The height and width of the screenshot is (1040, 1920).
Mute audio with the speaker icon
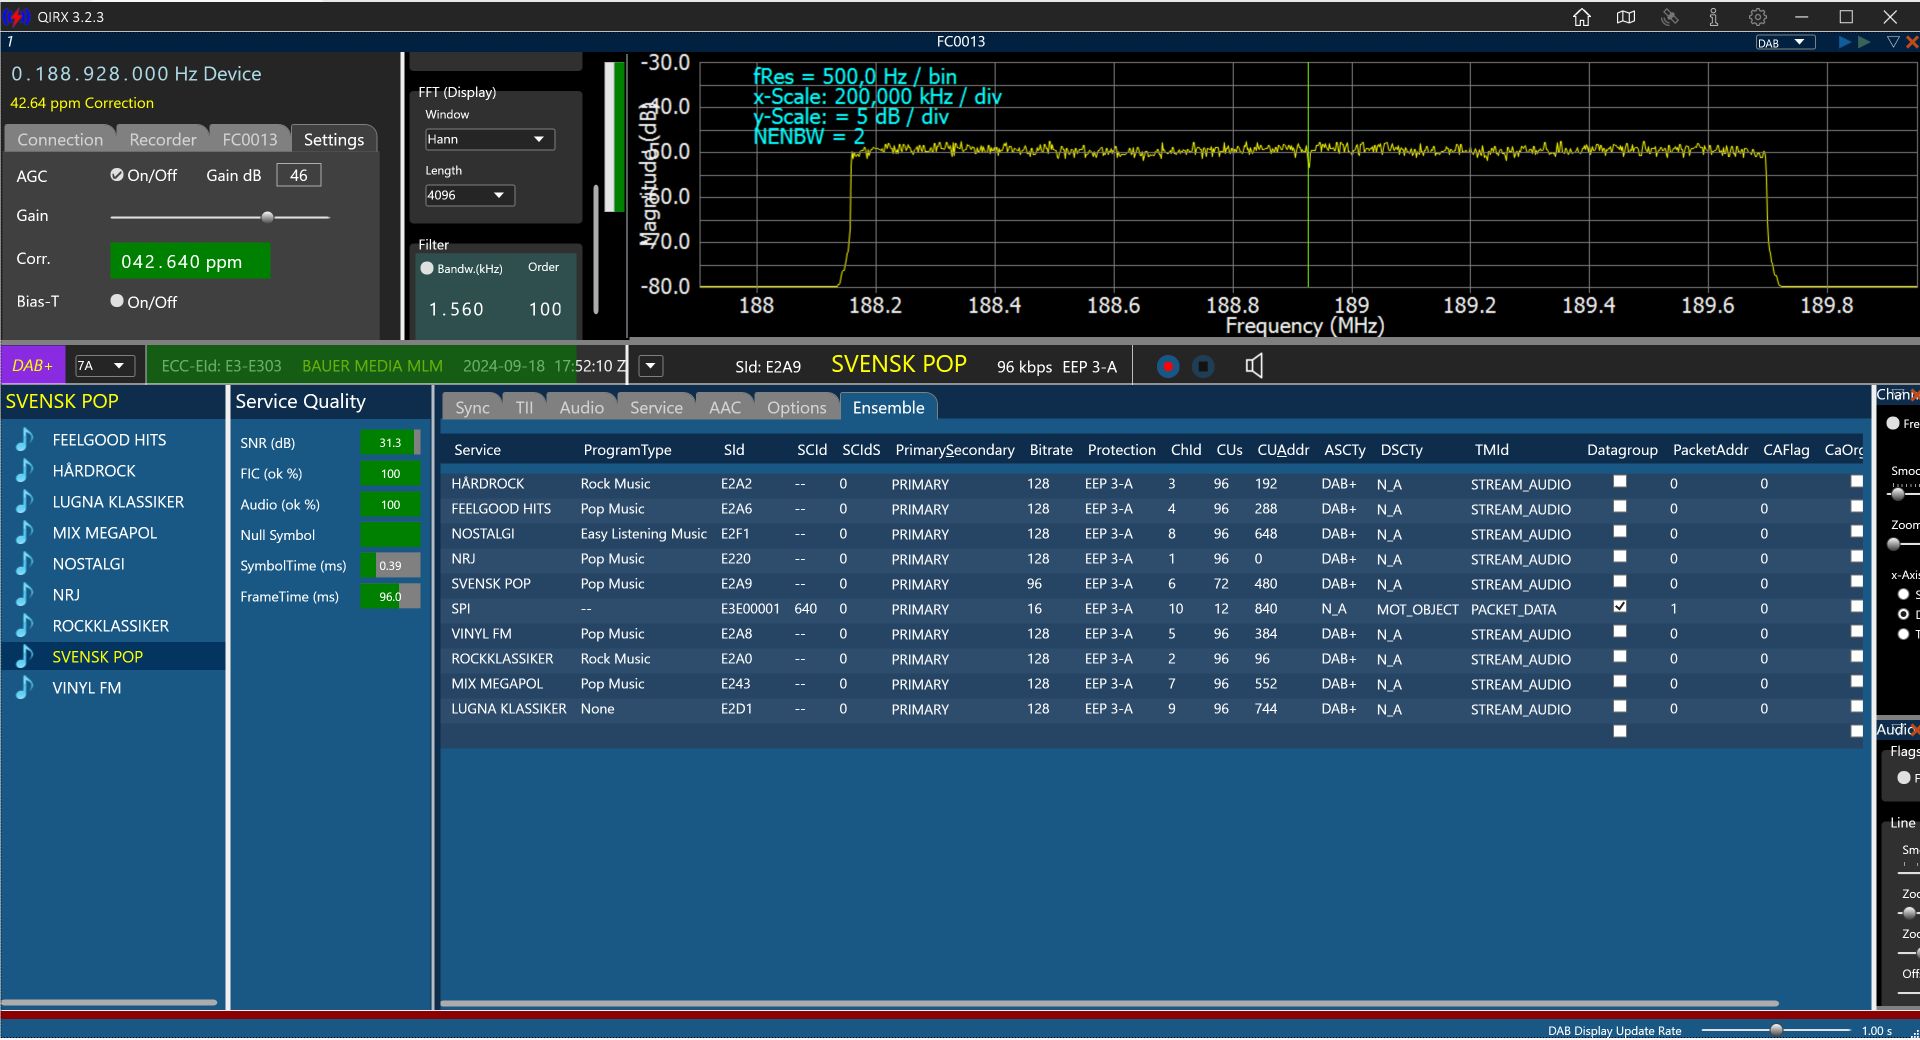pos(1254,367)
